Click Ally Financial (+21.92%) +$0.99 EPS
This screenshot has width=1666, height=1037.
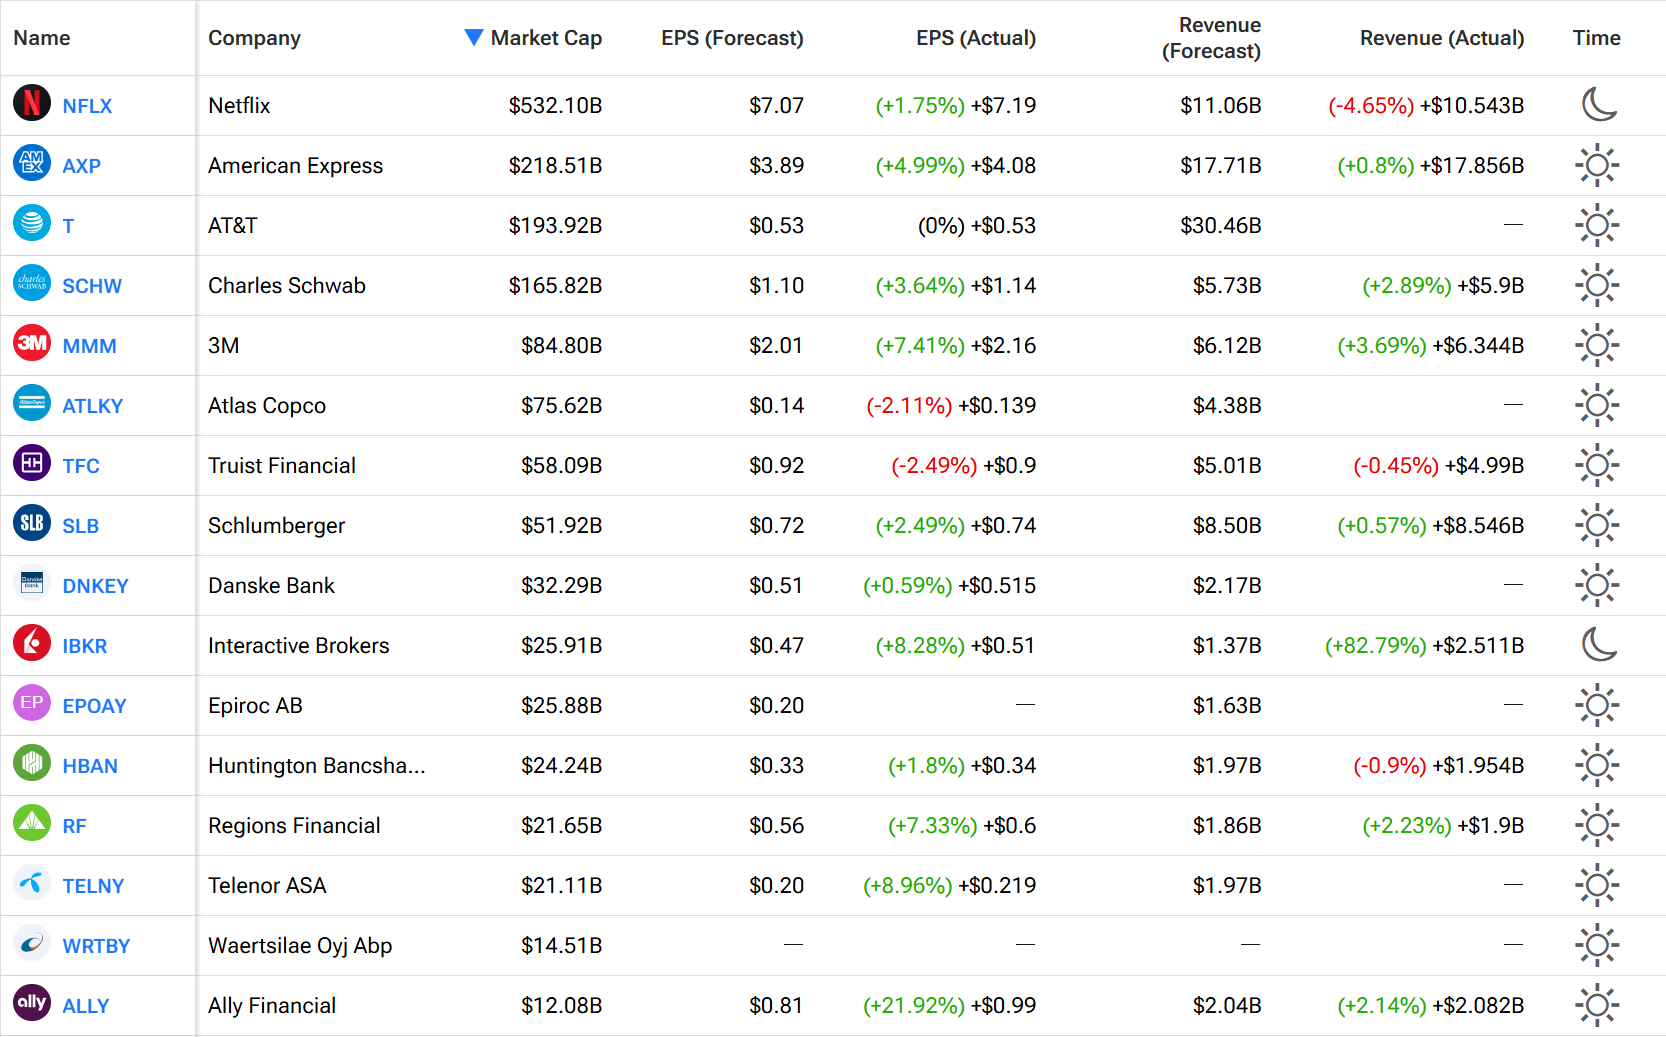point(949,1005)
